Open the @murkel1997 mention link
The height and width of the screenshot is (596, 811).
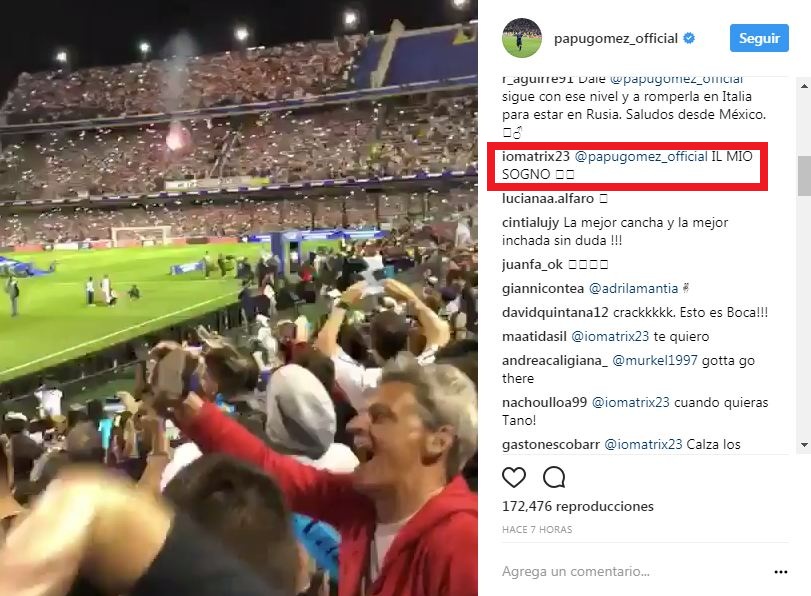coord(654,360)
